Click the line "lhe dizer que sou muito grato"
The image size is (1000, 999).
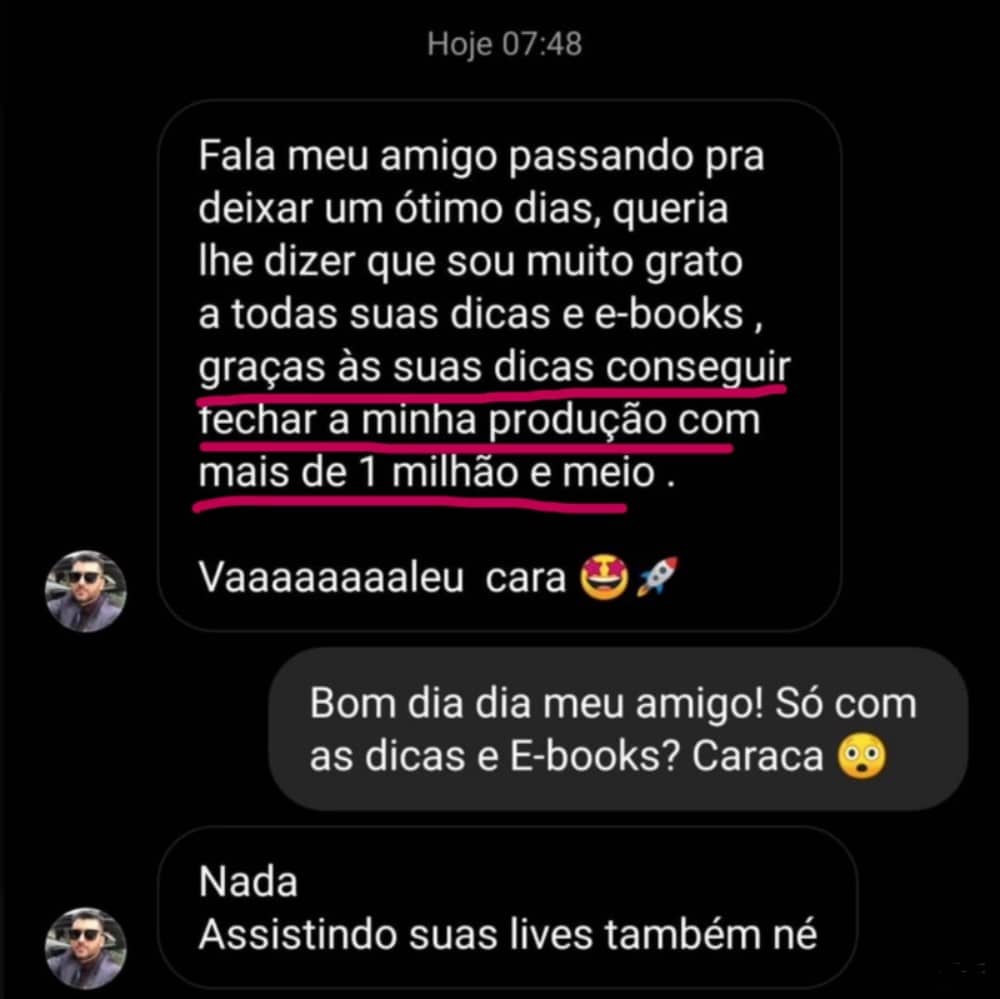point(471,262)
